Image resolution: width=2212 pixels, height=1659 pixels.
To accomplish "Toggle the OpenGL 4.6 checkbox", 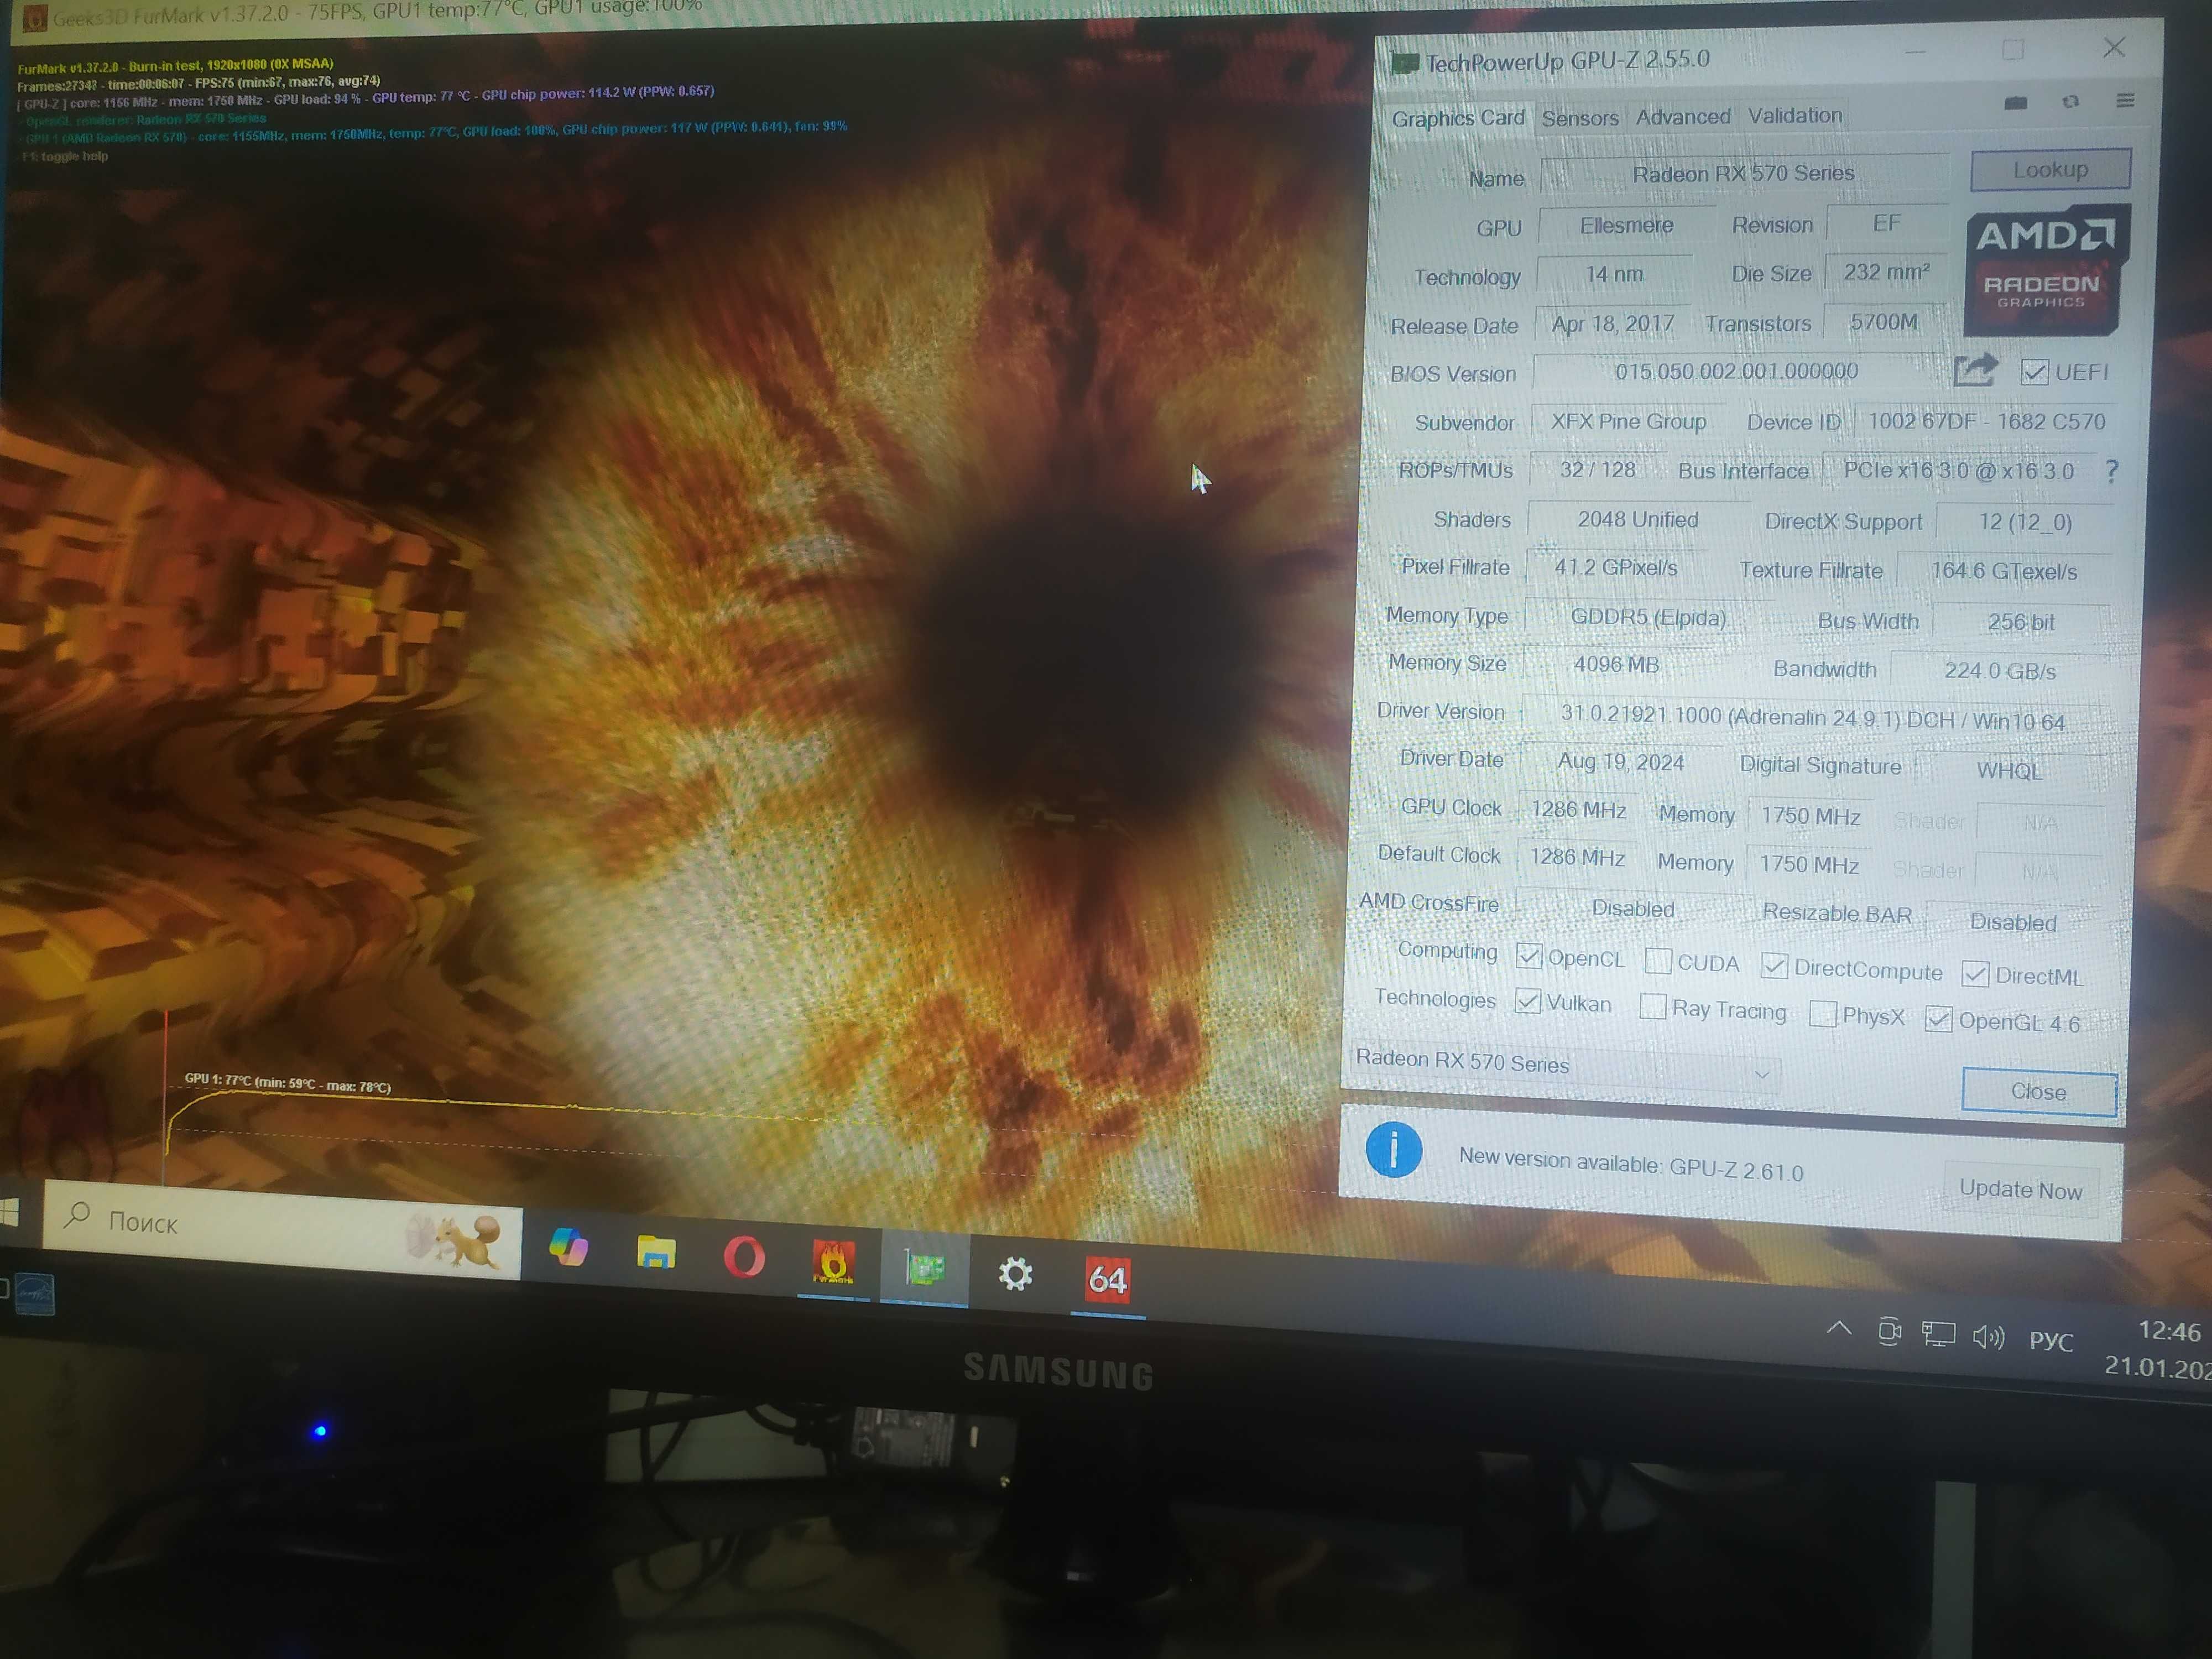I will click(x=1938, y=1019).
